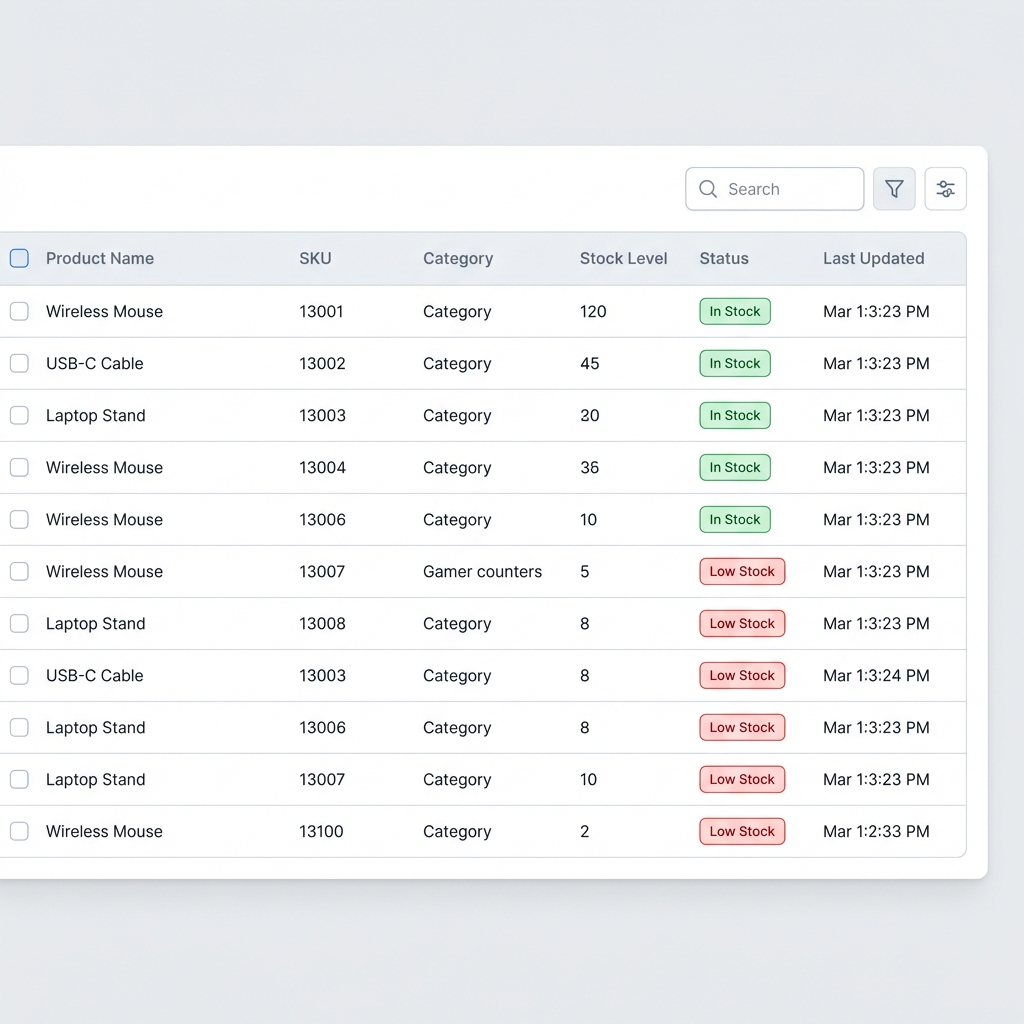Click the In Stock badge for SKU 13004
The height and width of the screenshot is (1024, 1024).
[735, 467]
